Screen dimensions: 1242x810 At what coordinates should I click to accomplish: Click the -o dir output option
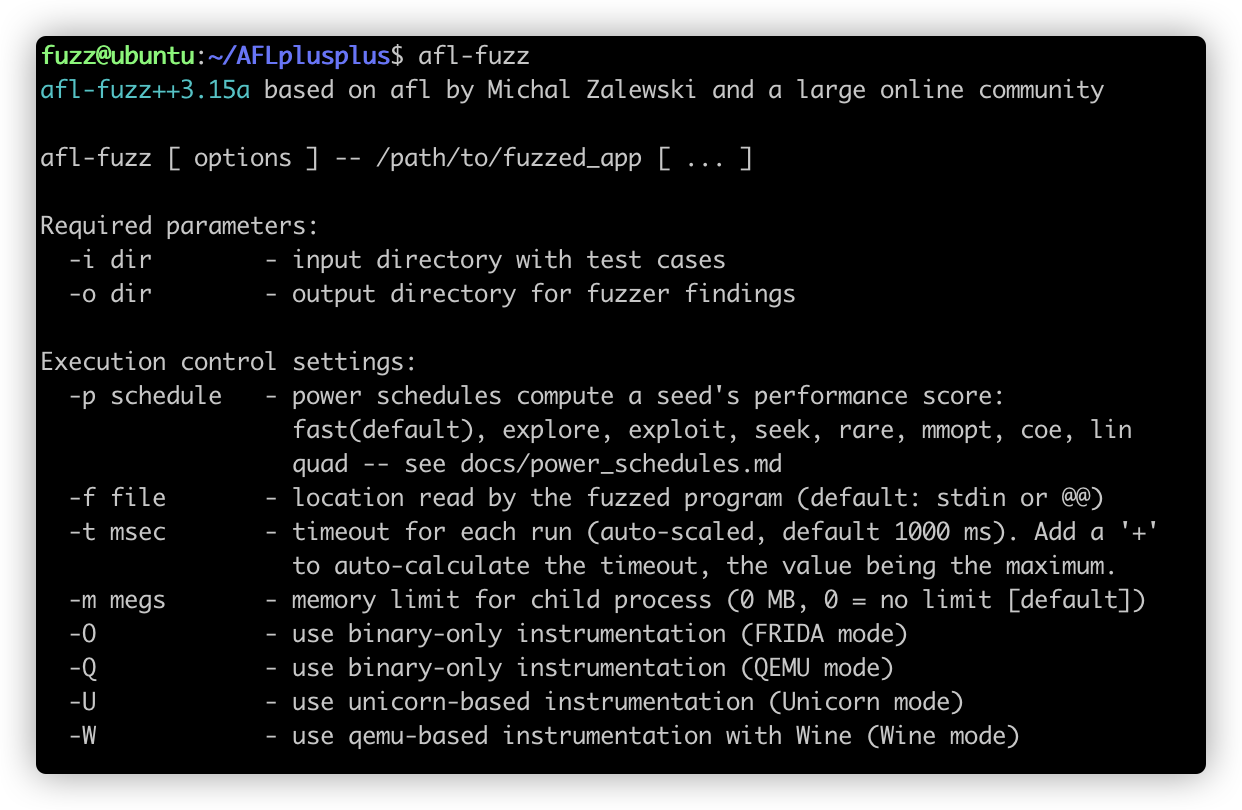[110, 294]
